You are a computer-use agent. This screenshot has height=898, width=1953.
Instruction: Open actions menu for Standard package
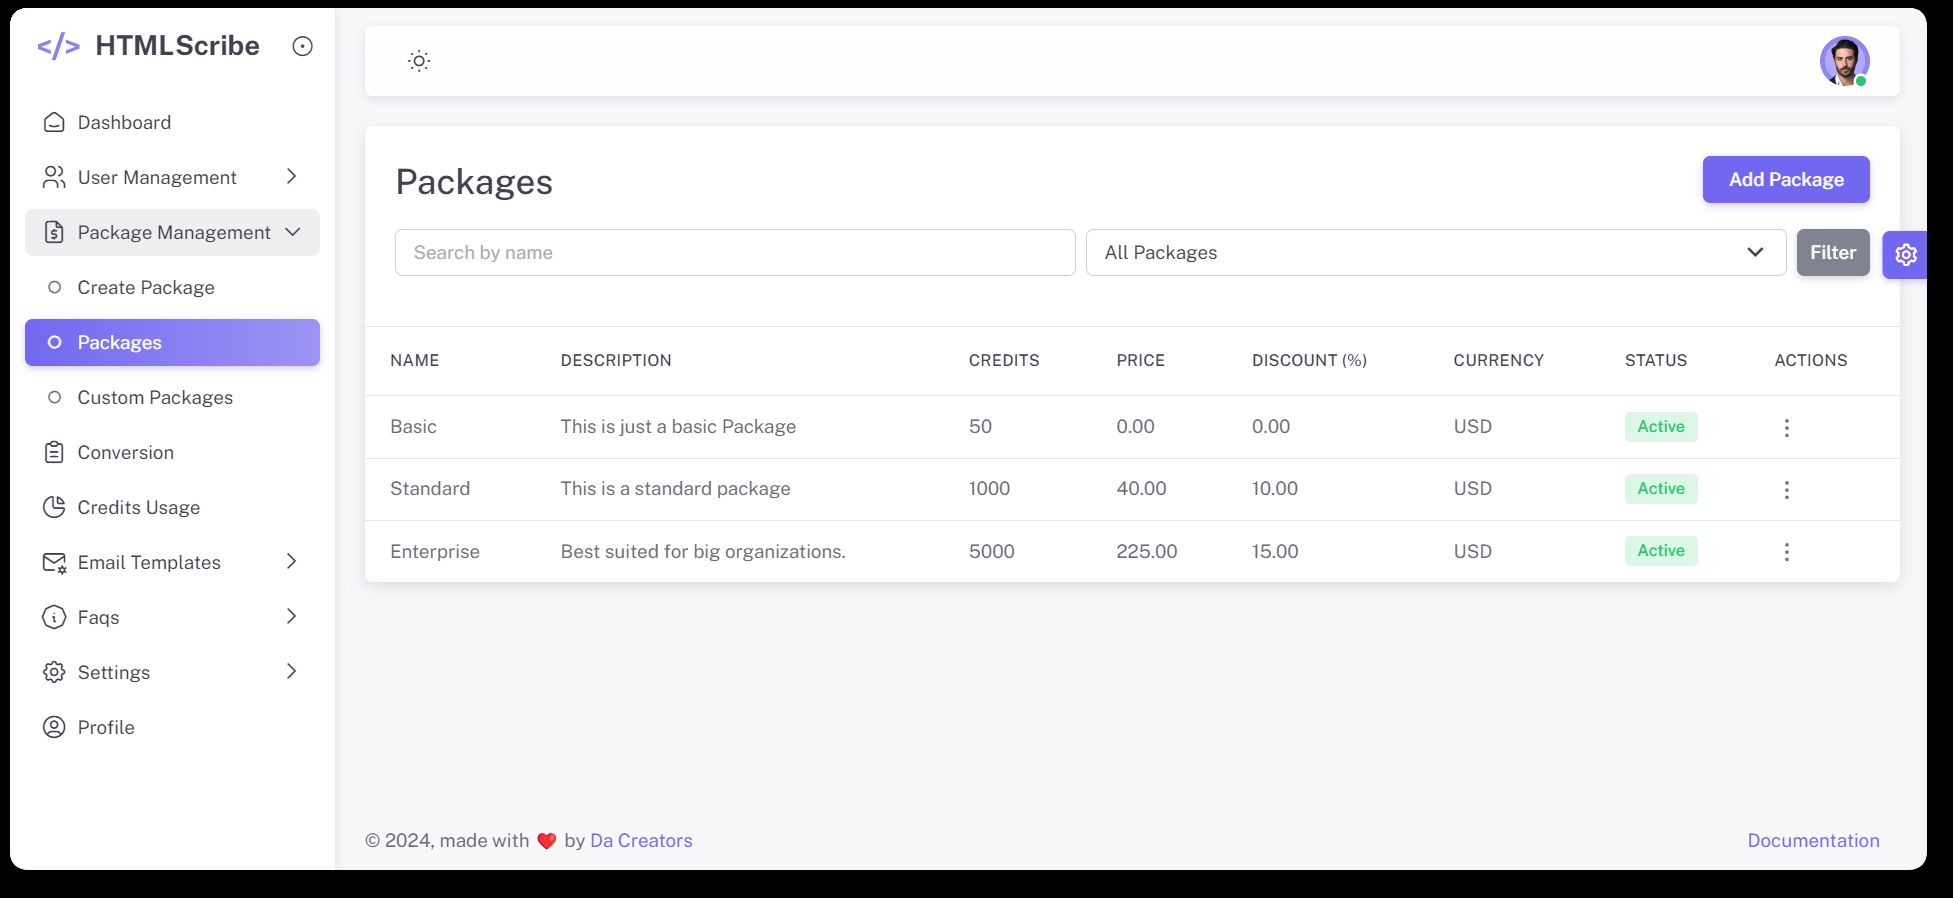[x=1786, y=490]
